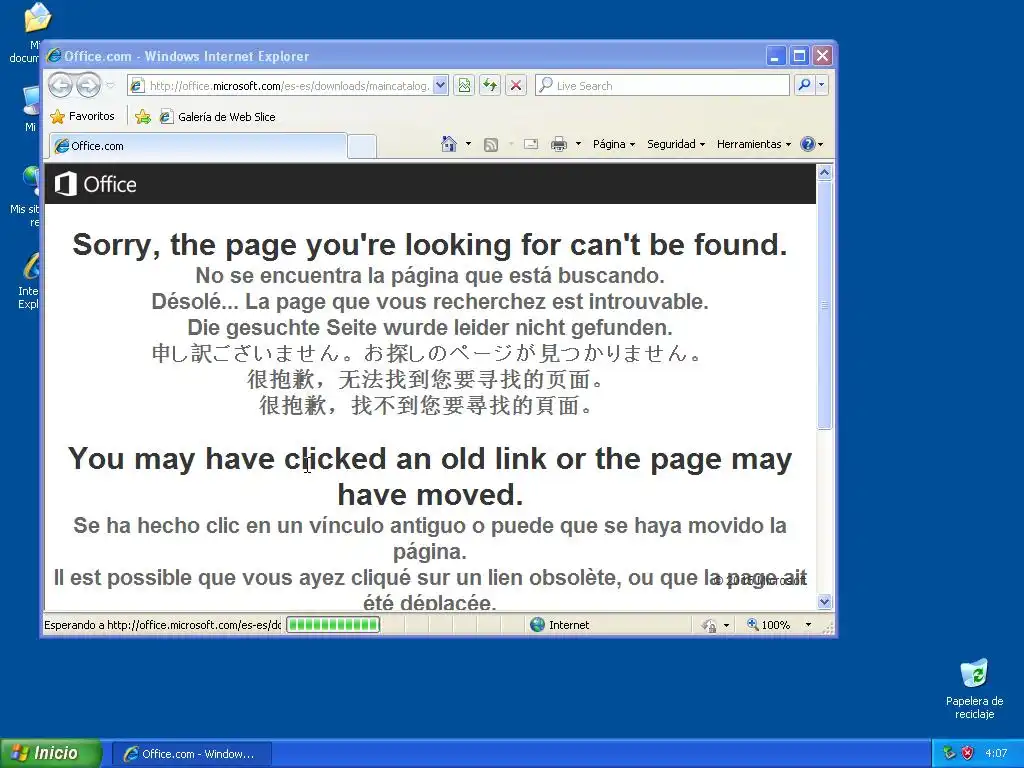Stop loading with the red X icon
Image resolution: width=1024 pixels, height=768 pixels.
(516, 85)
